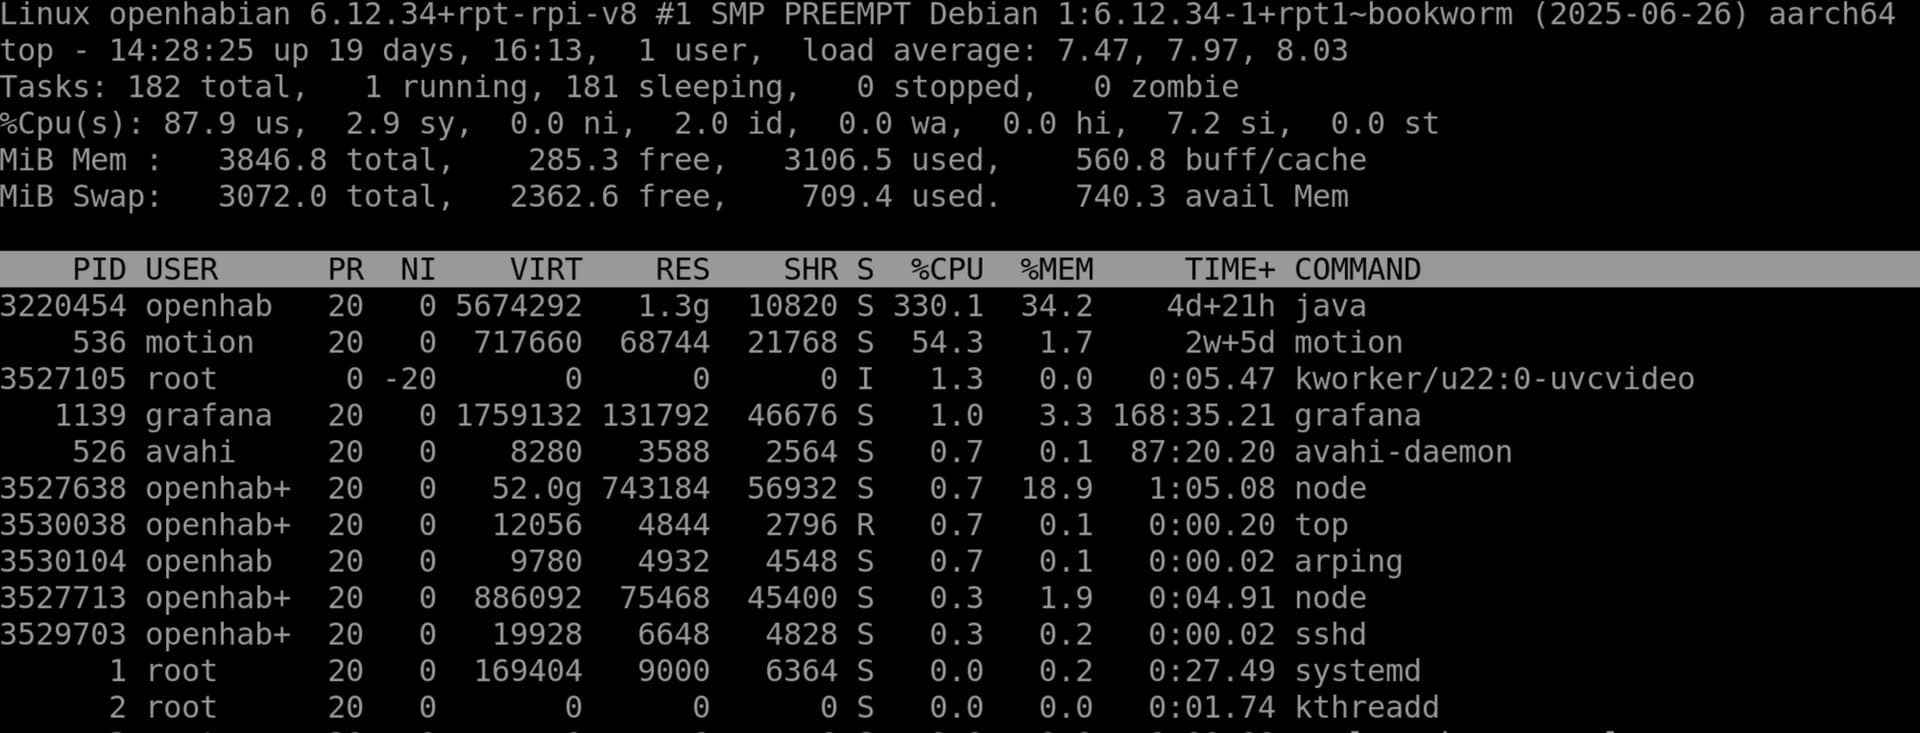Viewport: 1920px width, 733px height.
Task: Click the TIME+ column header
Action: [1229, 269]
